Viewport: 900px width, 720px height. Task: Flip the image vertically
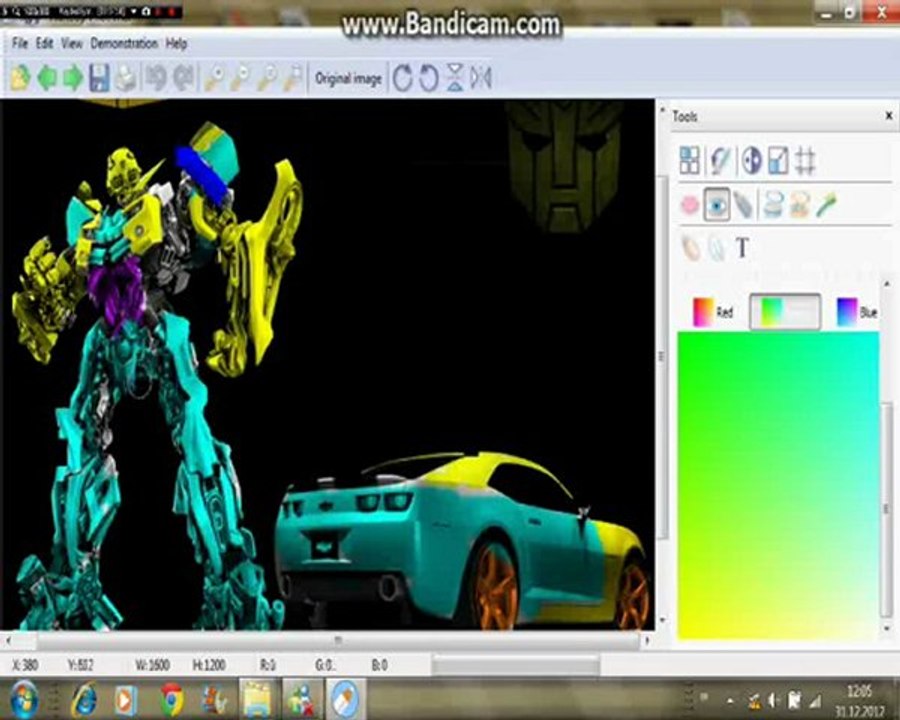click(455, 78)
